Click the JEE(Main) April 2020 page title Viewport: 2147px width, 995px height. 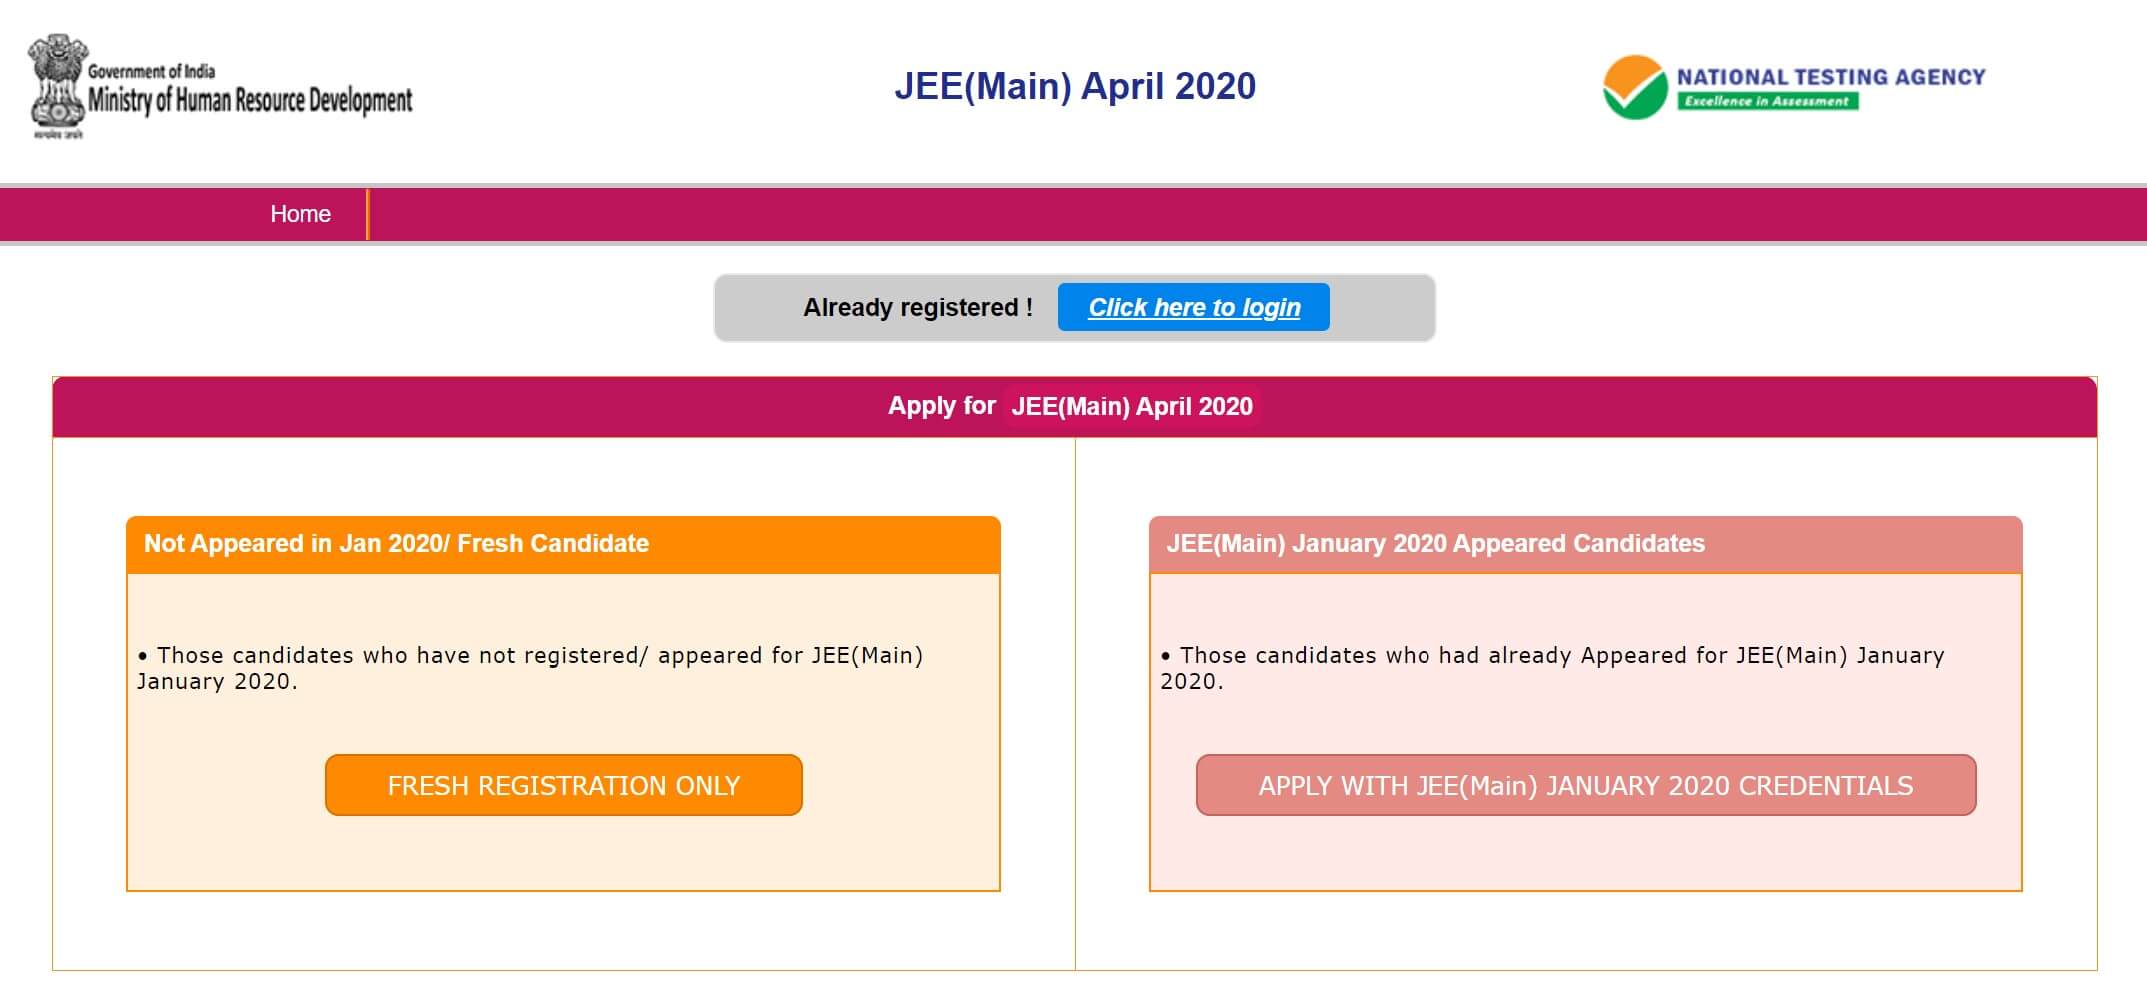click(1075, 86)
